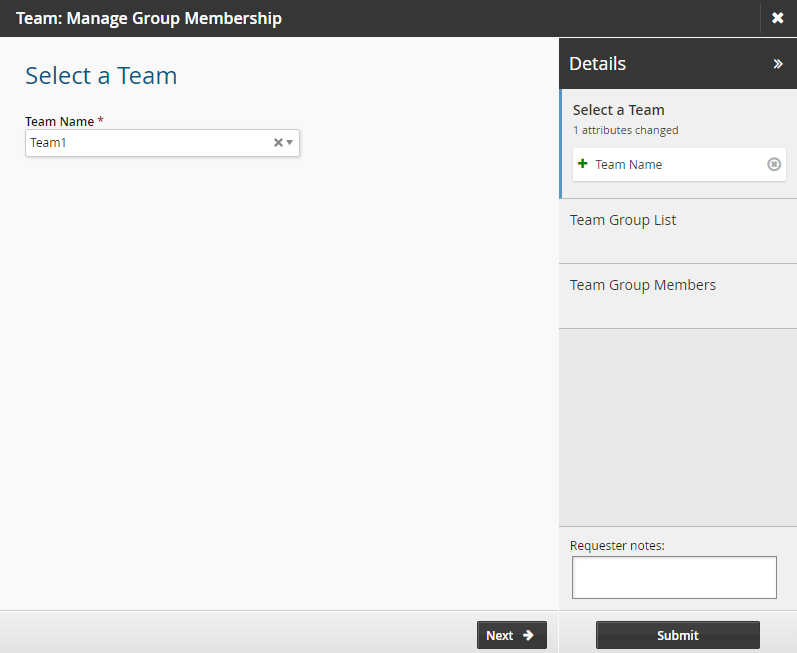
Task: Remove the Team Name change with circled x
Action: pyautogui.click(x=773, y=164)
